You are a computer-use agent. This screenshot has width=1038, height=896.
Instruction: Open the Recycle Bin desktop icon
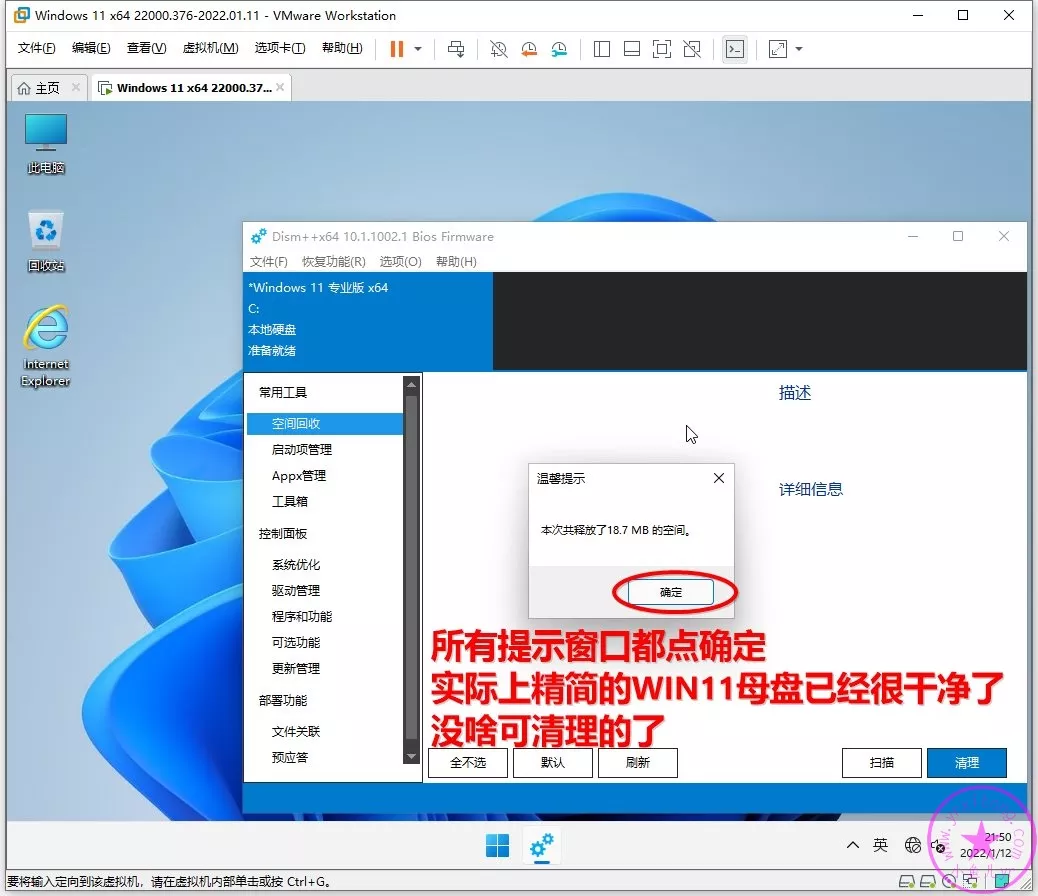[x=46, y=241]
